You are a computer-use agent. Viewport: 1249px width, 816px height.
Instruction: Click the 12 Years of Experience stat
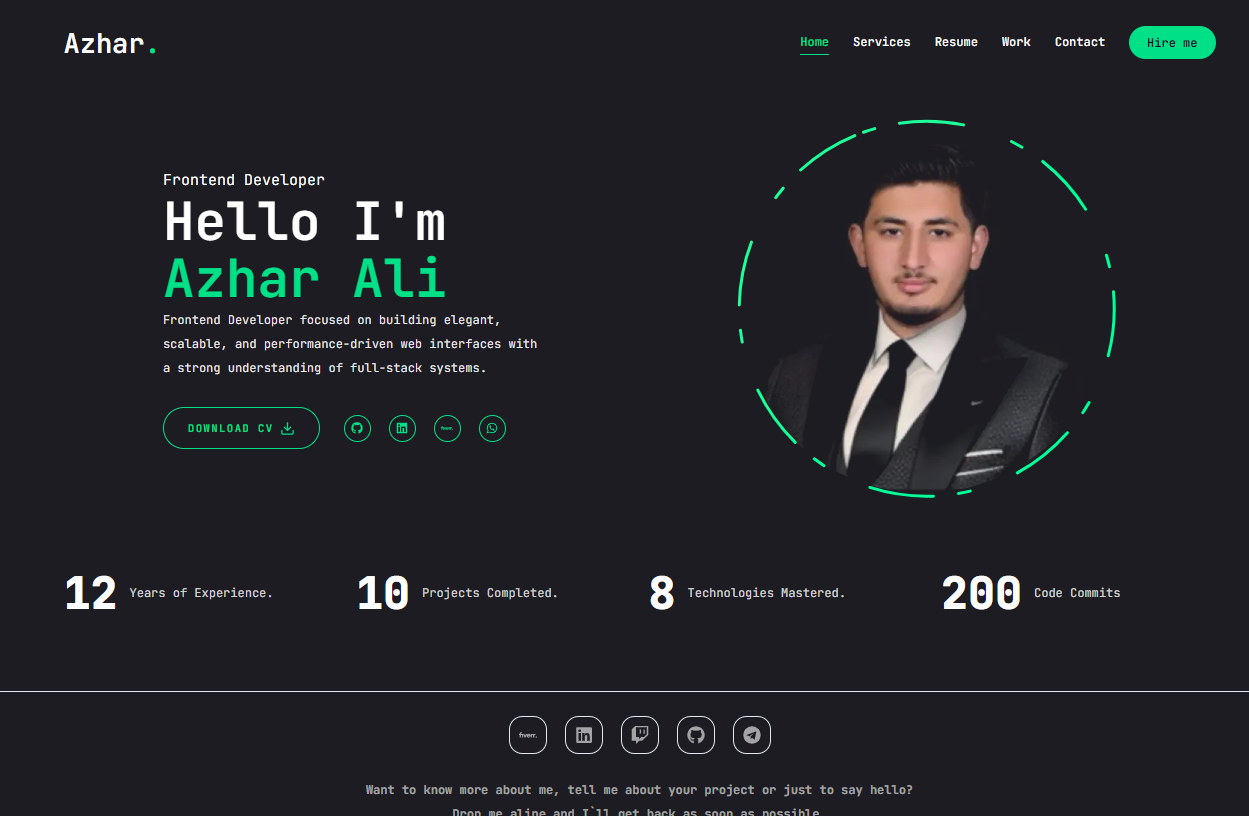coord(168,593)
